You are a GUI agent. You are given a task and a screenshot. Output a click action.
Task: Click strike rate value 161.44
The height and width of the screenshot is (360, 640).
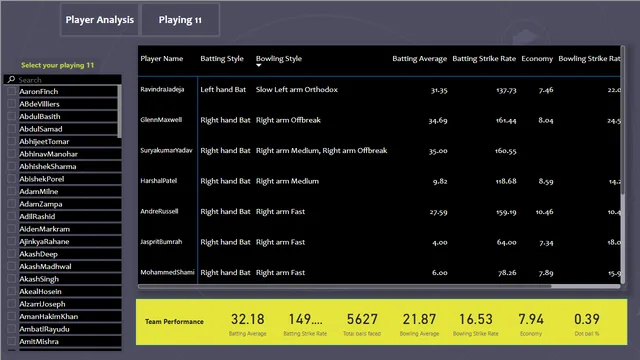pos(506,120)
